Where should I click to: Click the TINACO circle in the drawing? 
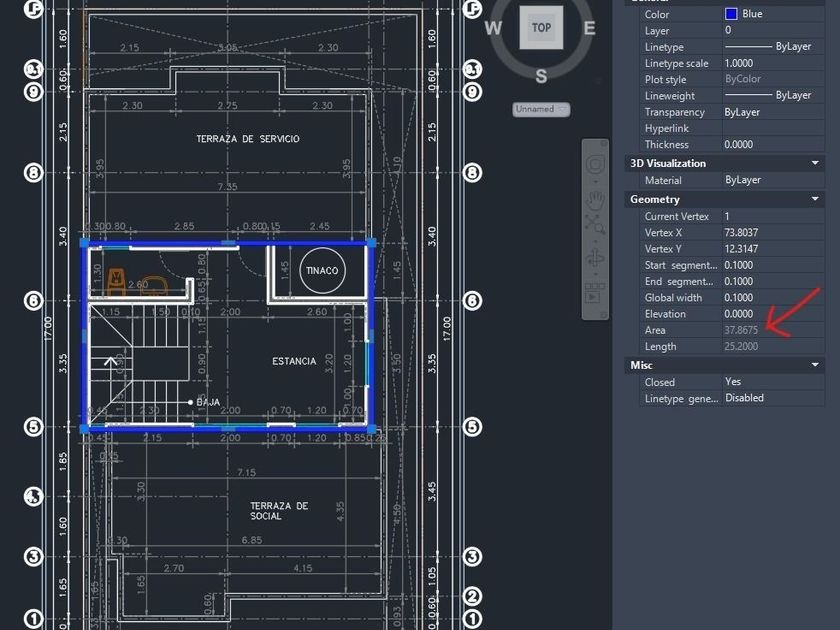[x=321, y=271]
